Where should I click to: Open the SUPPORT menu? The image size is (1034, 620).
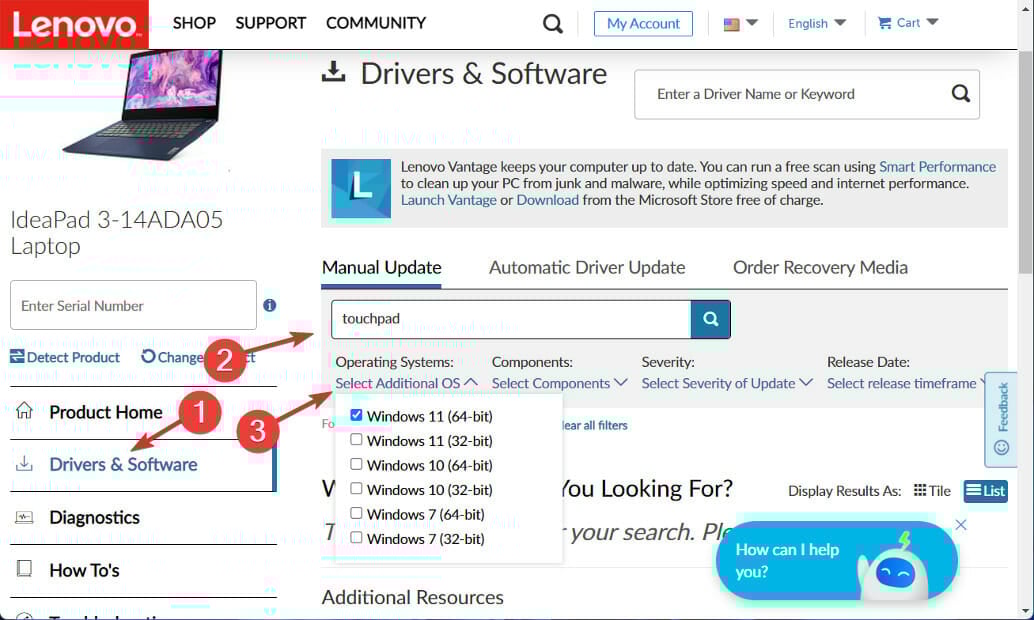point(270,23)
